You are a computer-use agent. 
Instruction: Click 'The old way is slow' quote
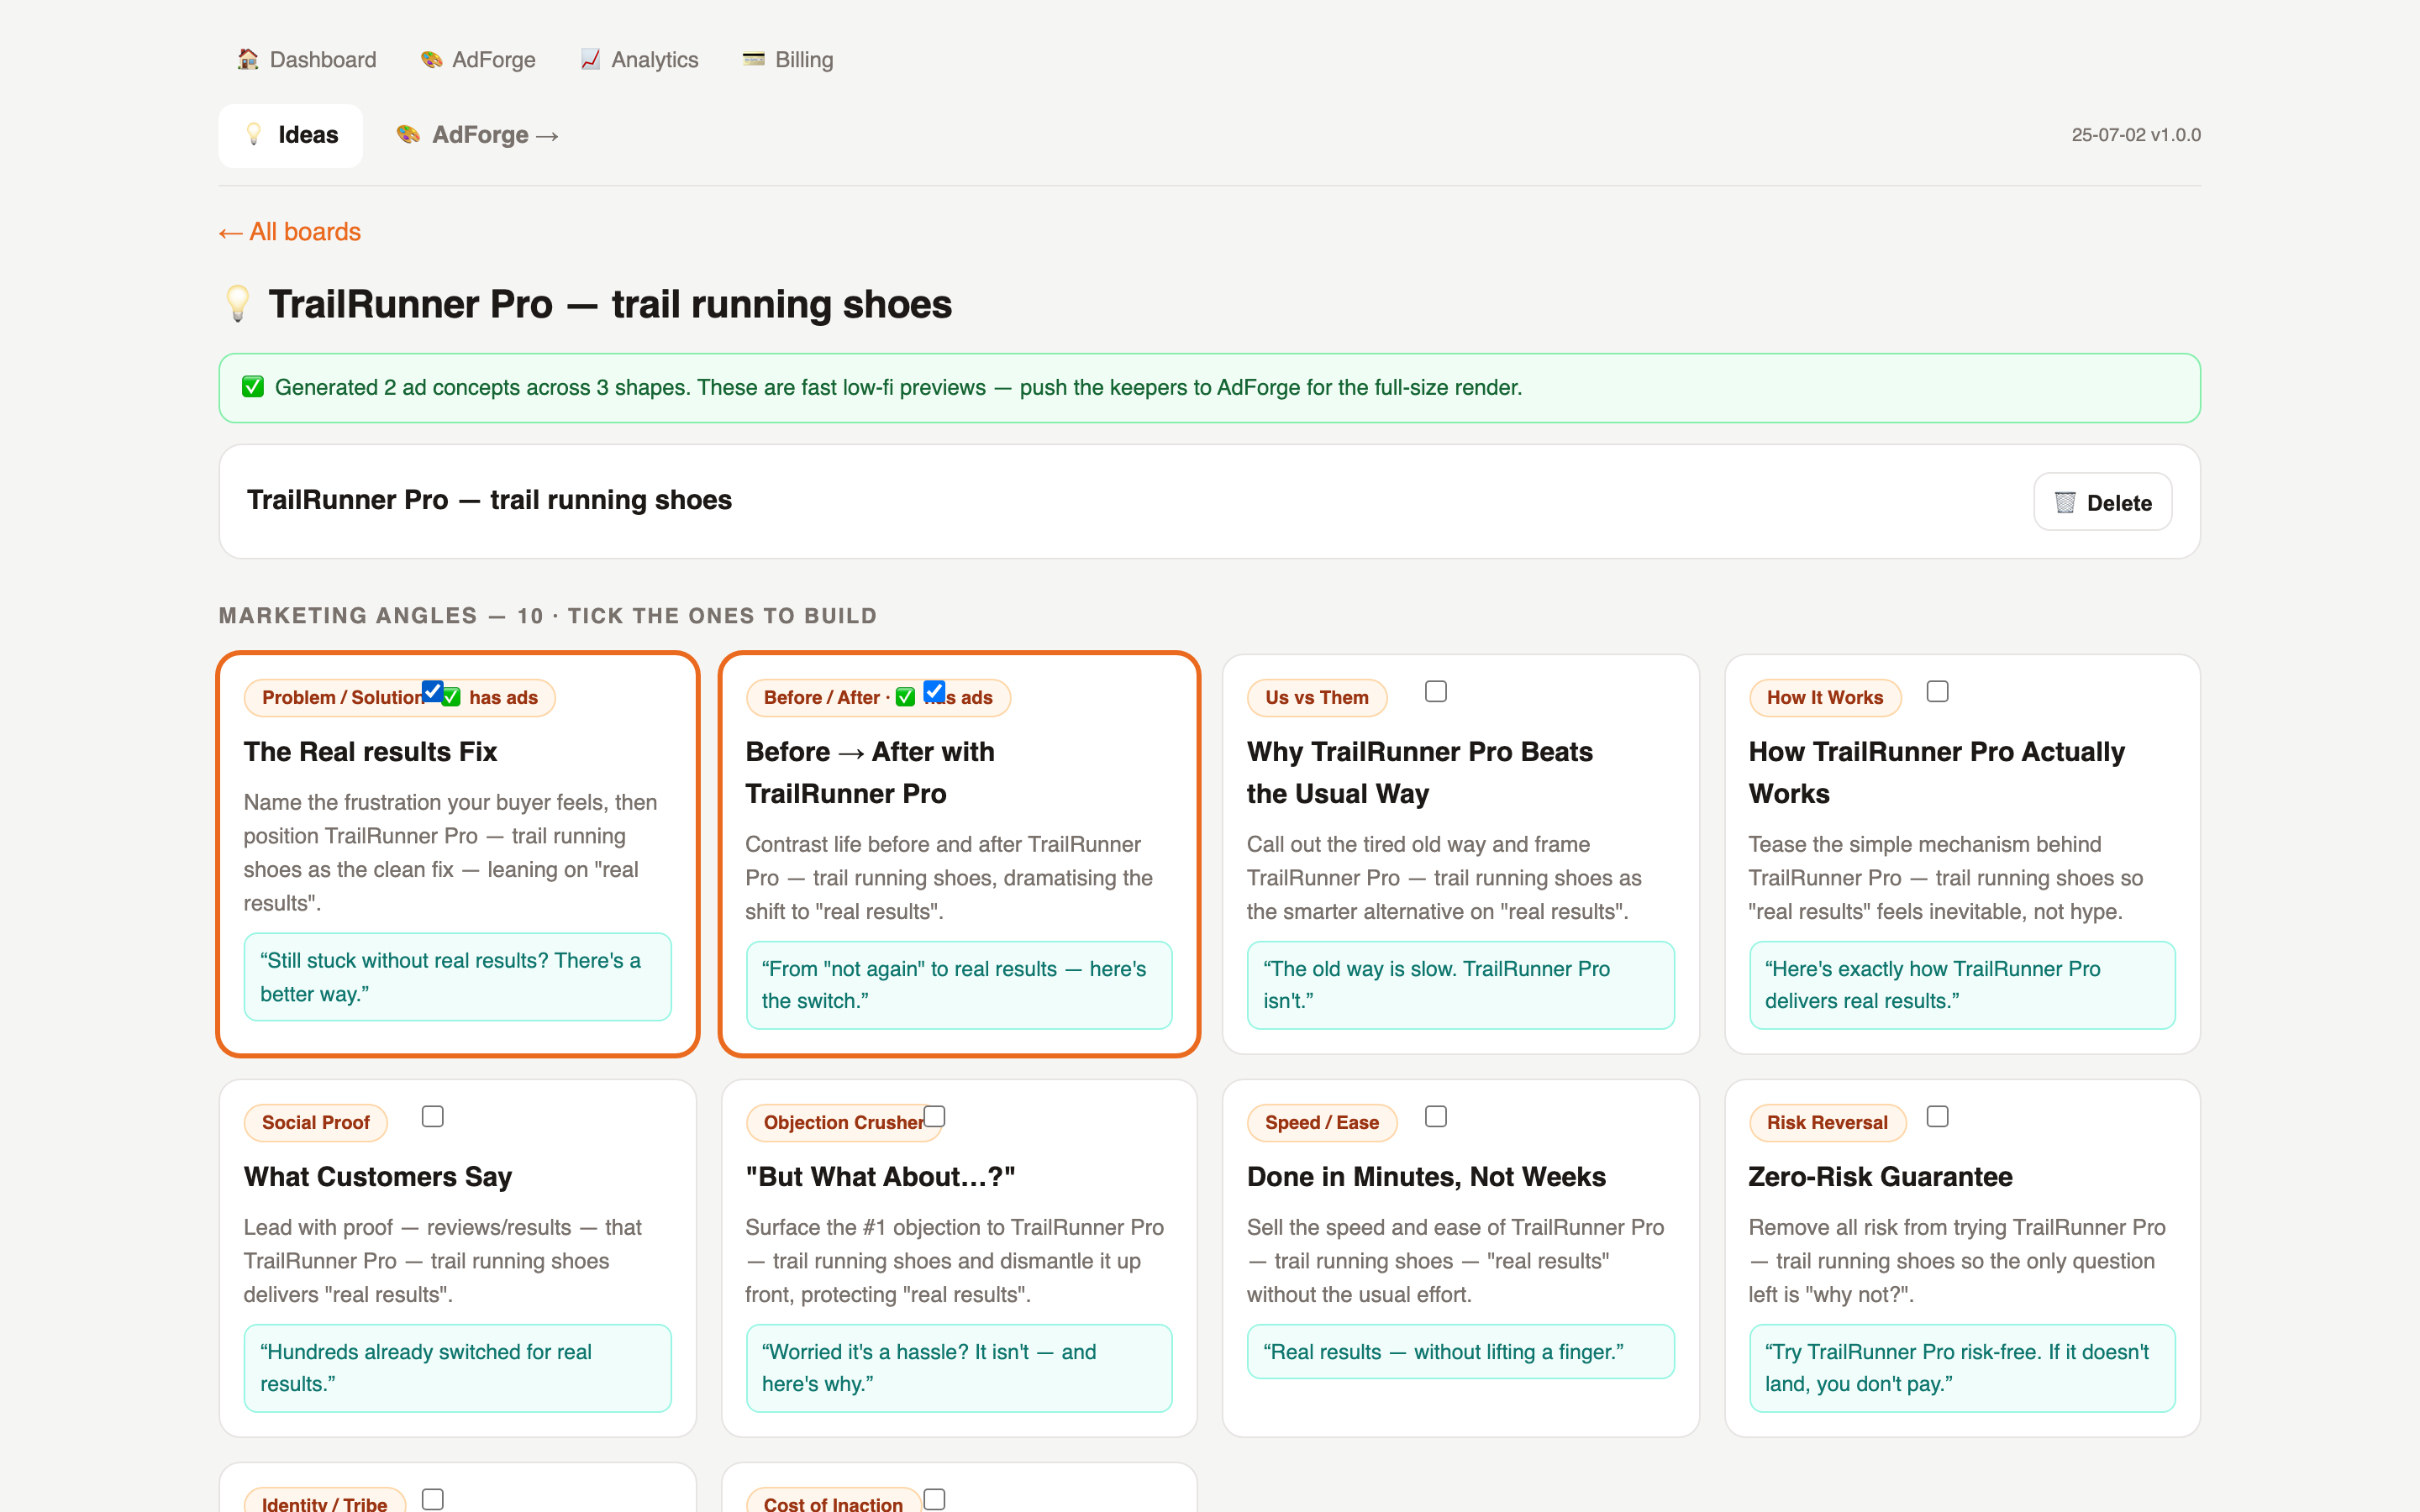(1460, 985)
